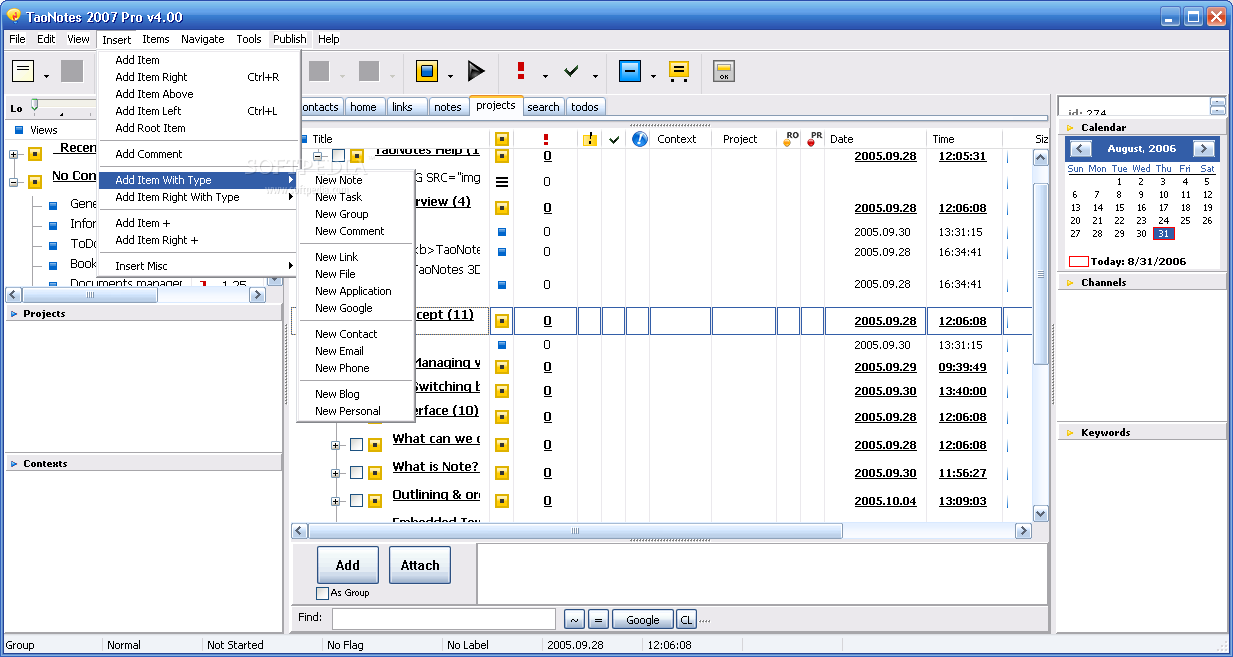Click the red exclamation priority column header
This screenshot has height=657, width=1233.
coord(545,139)
